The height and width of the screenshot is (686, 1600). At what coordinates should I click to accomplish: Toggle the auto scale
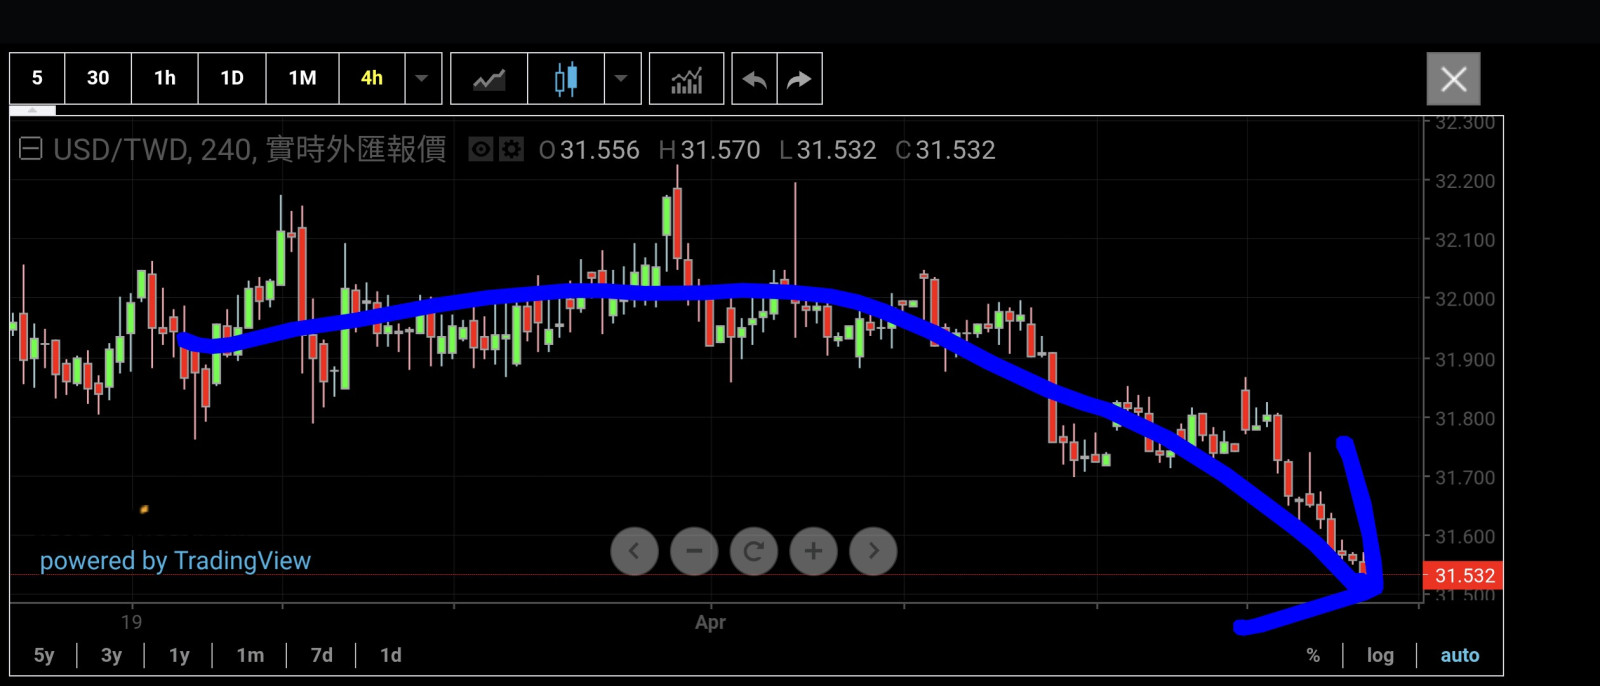1459,655
